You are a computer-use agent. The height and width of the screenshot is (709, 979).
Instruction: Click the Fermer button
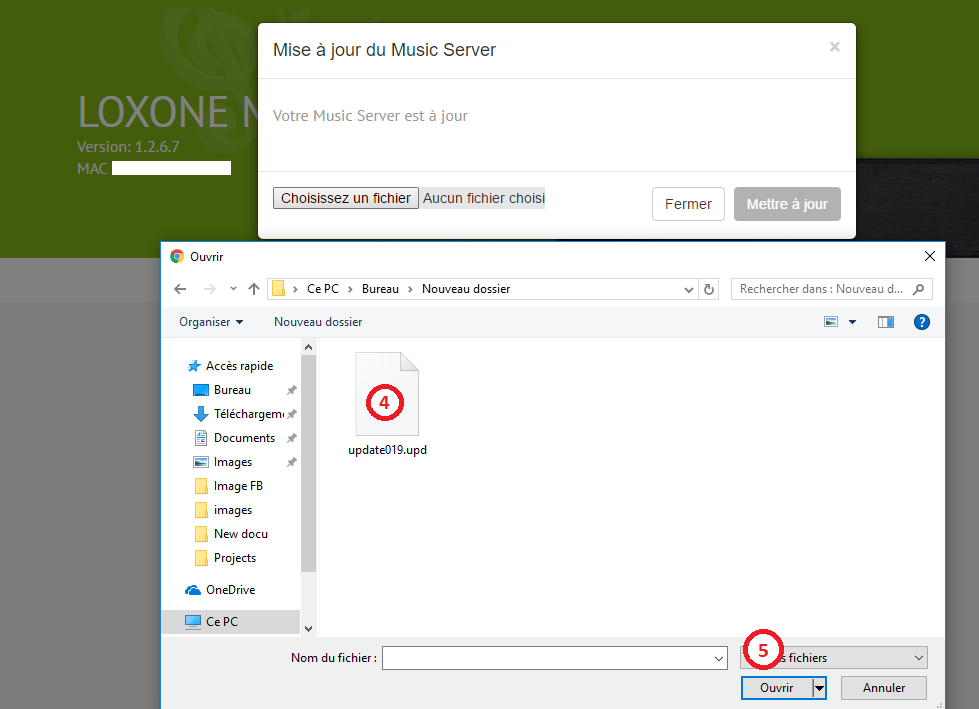click(688, 203)
